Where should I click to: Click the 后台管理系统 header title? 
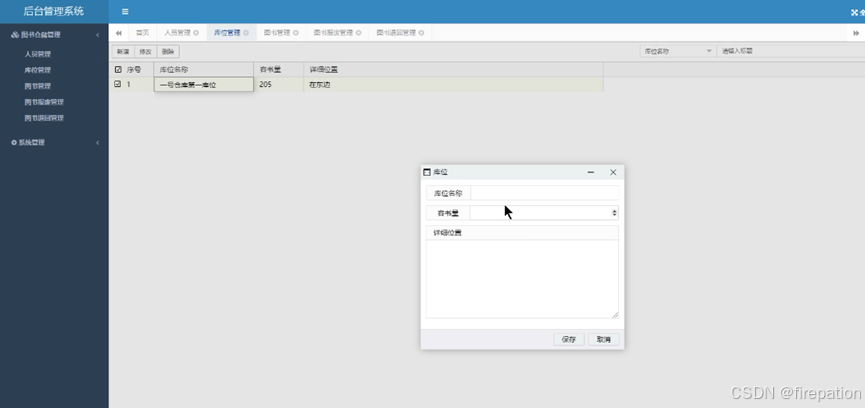tap(54, 12)
